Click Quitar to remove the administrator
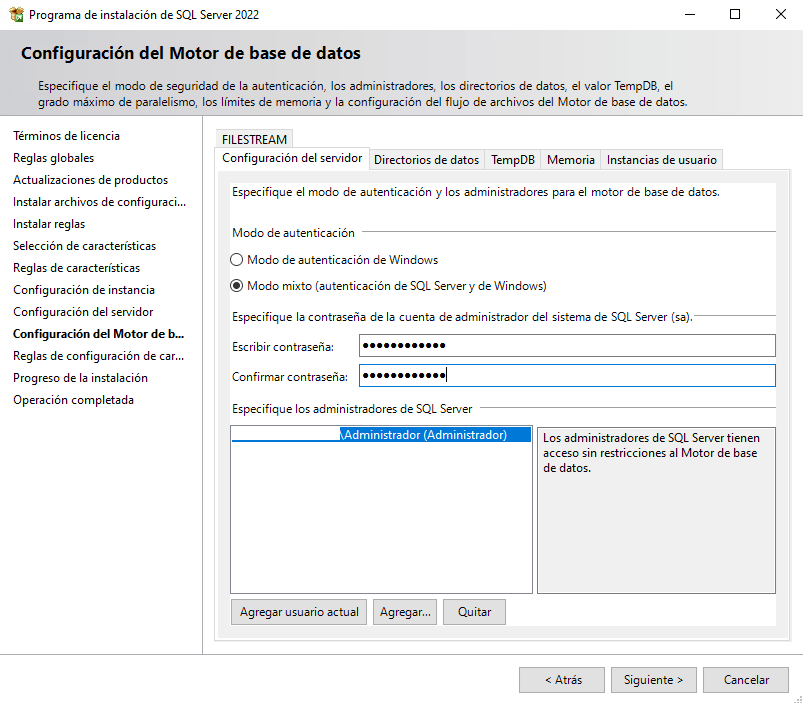Image resolution: width=803 pixels, height=703 pixels. point(475,612)
